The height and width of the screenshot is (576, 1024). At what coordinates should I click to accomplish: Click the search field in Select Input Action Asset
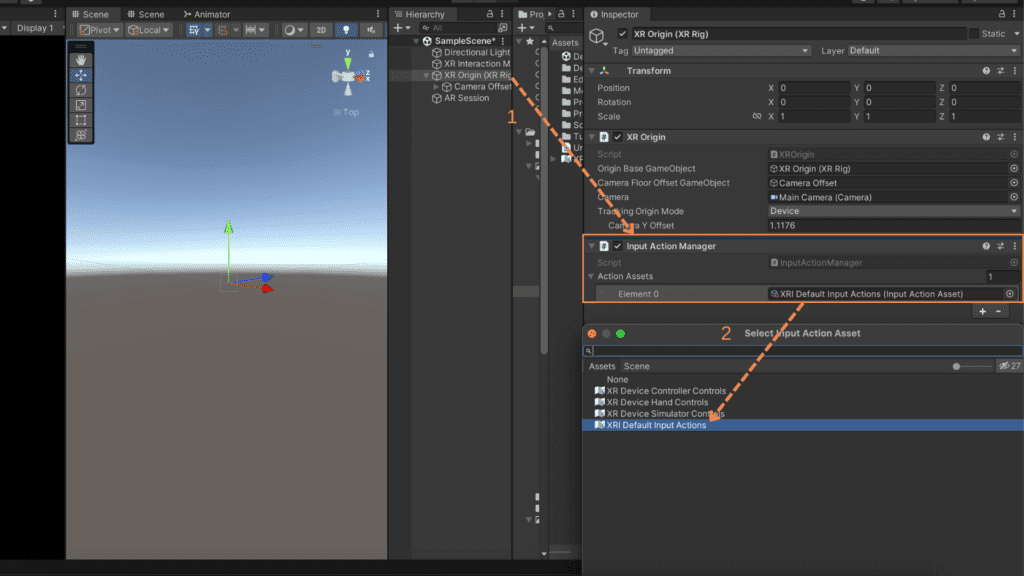tap(750, 350)
